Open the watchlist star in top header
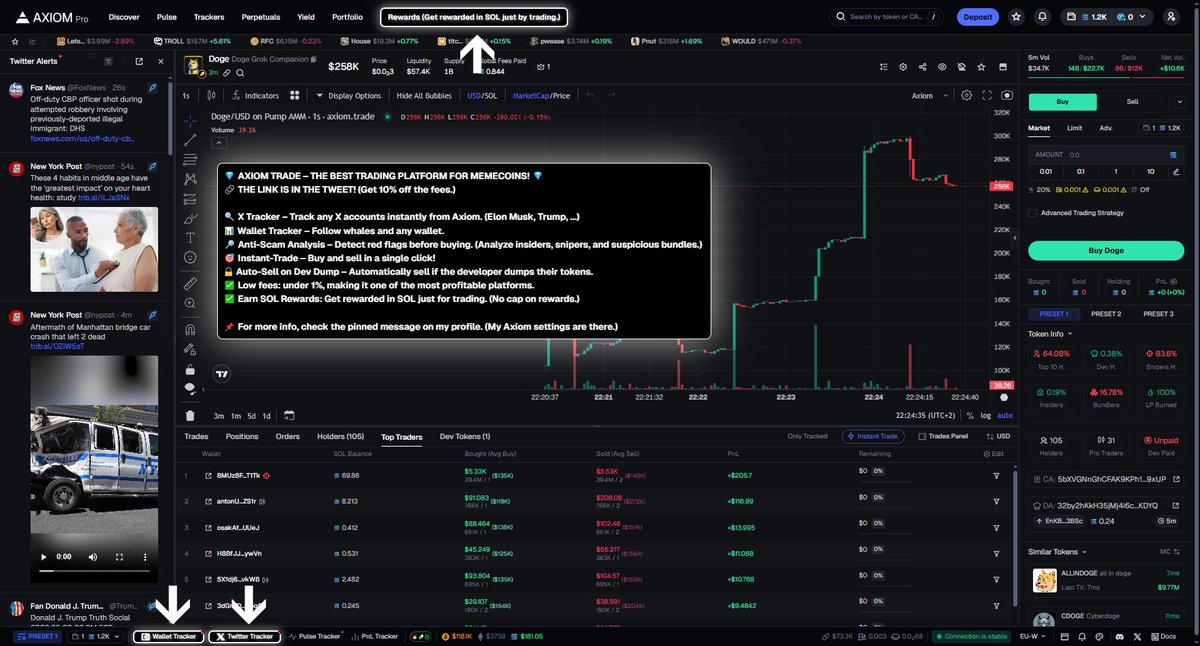The width and height of the screenshot is (1200, 646). [x=1016, y=17]
